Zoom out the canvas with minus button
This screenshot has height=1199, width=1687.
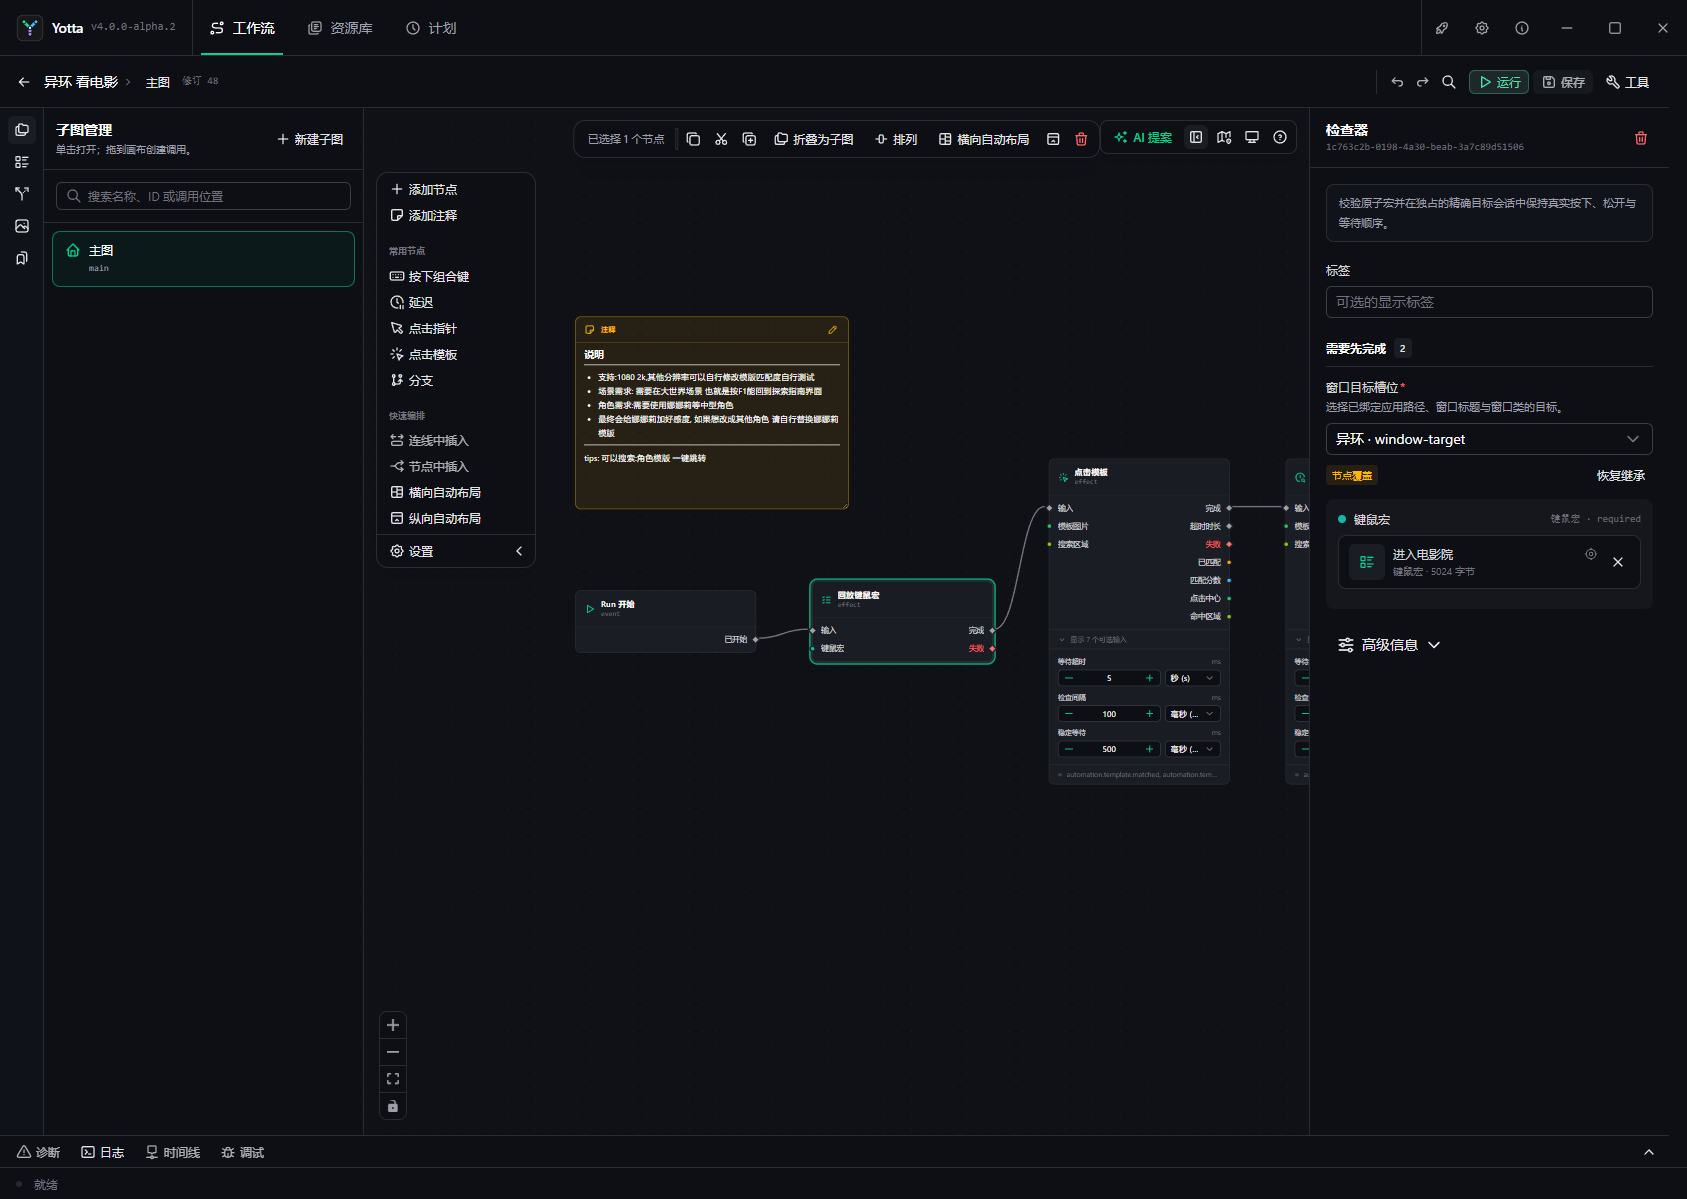pyautogui.click(x=393, y=1052)
